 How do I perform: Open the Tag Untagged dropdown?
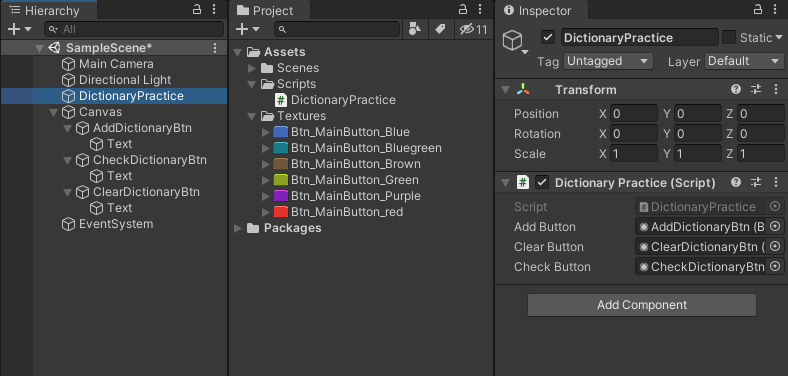(x=608, y=61)
